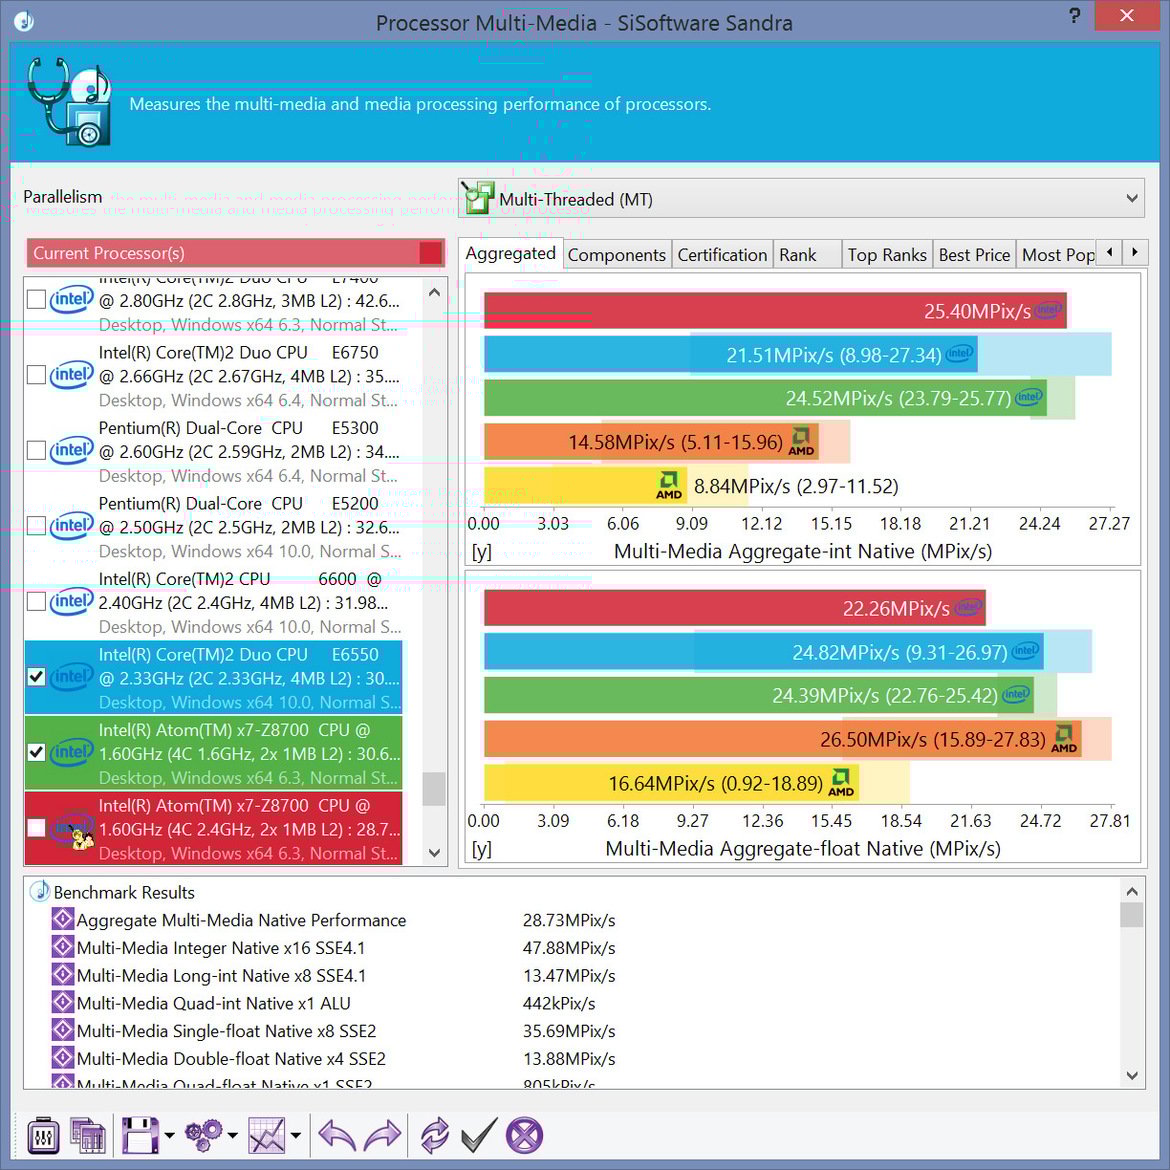The height and width of the screenshot is (1170, 1170).
Task: Open the Rank tab
Action: click(807, 254)
